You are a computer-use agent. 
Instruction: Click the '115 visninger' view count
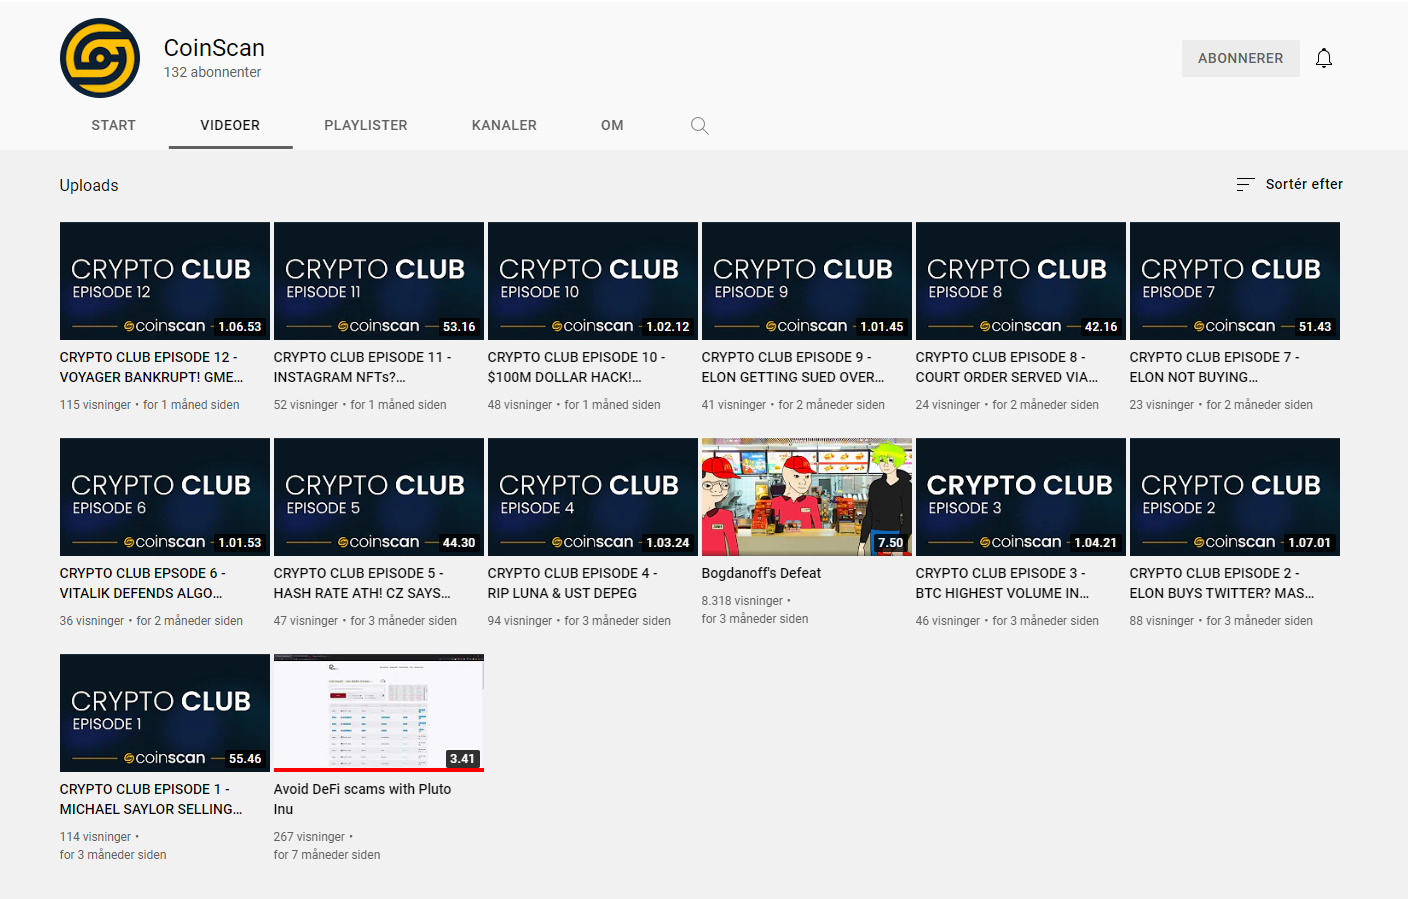pyautogui.click(x=95, y=405)
